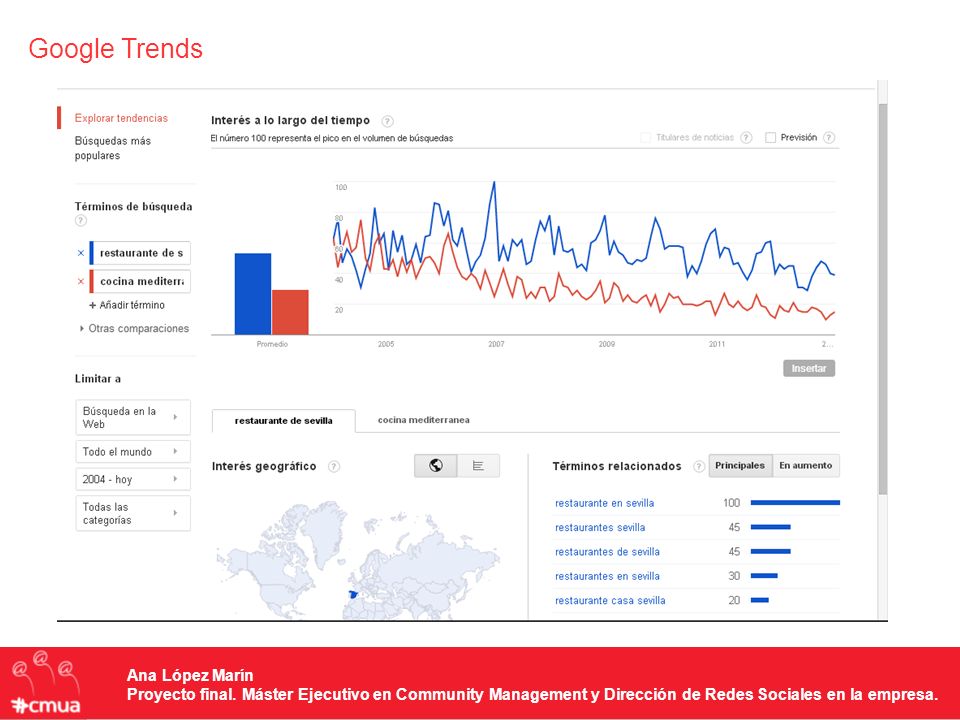Remove blue term restaurante de sevilla with X
960x720 pixels.
pos(81,253)
